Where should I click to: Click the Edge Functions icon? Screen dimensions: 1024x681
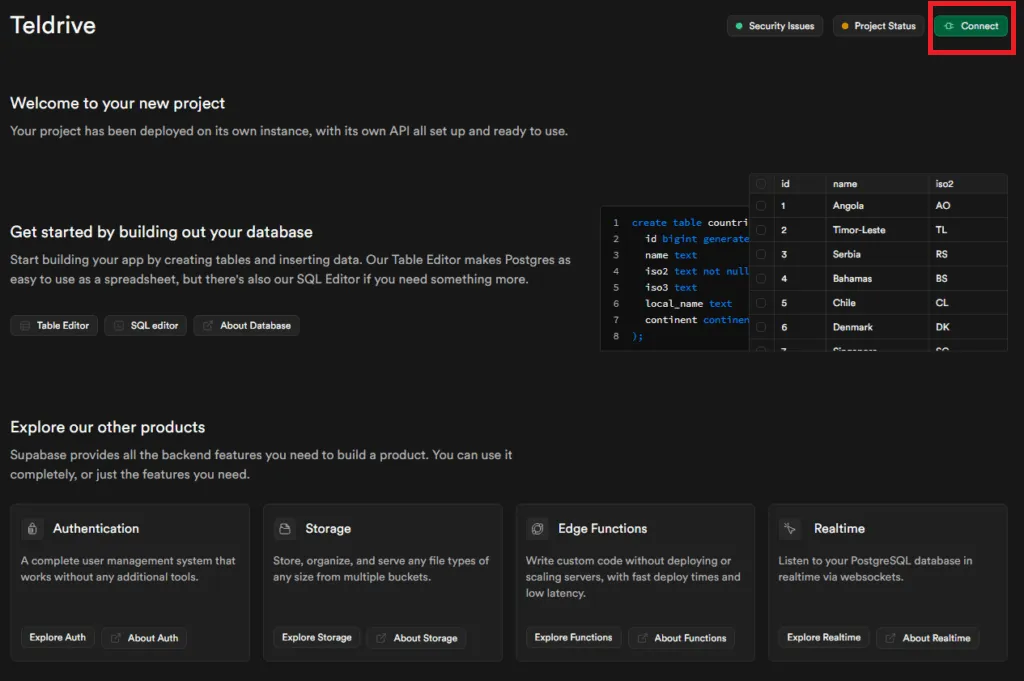tap(538, 529)
